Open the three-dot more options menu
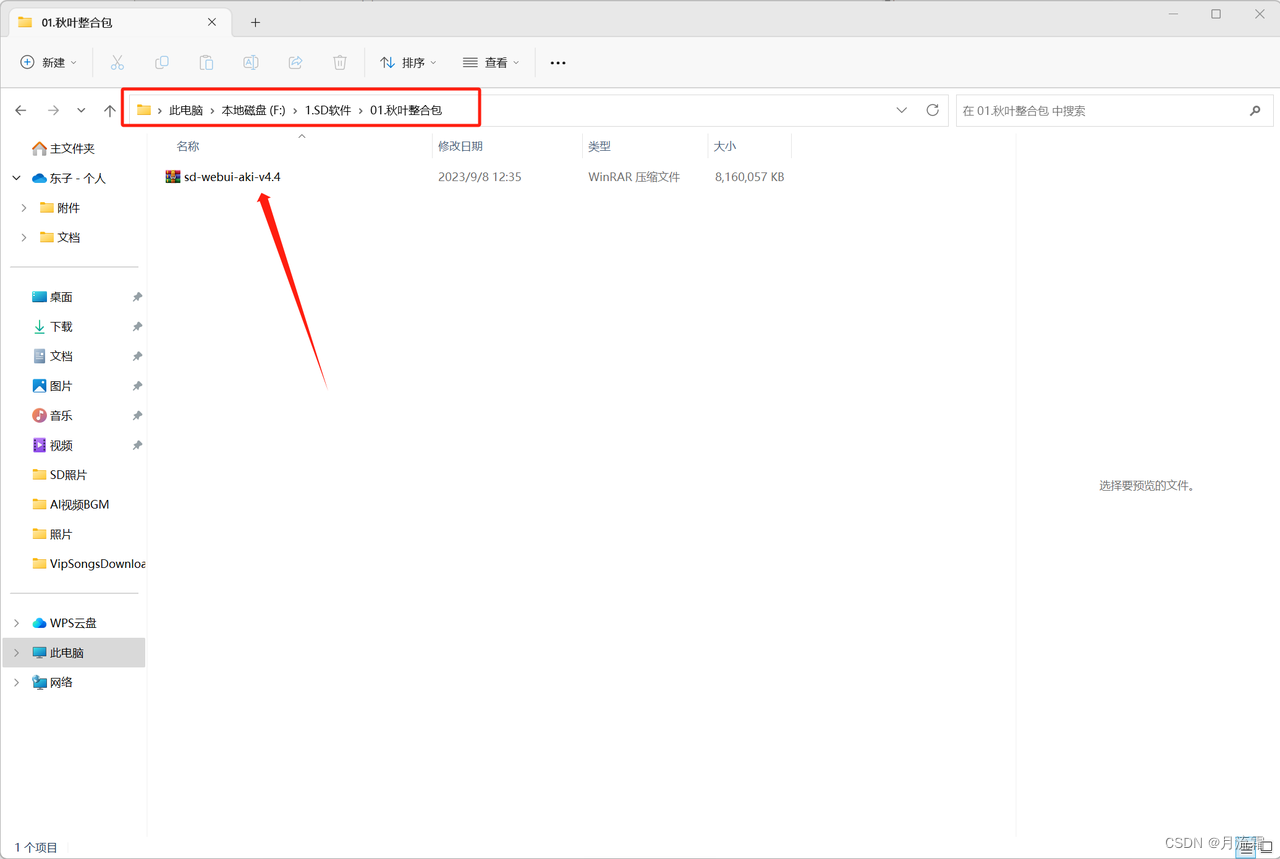 tap(558, 63)
